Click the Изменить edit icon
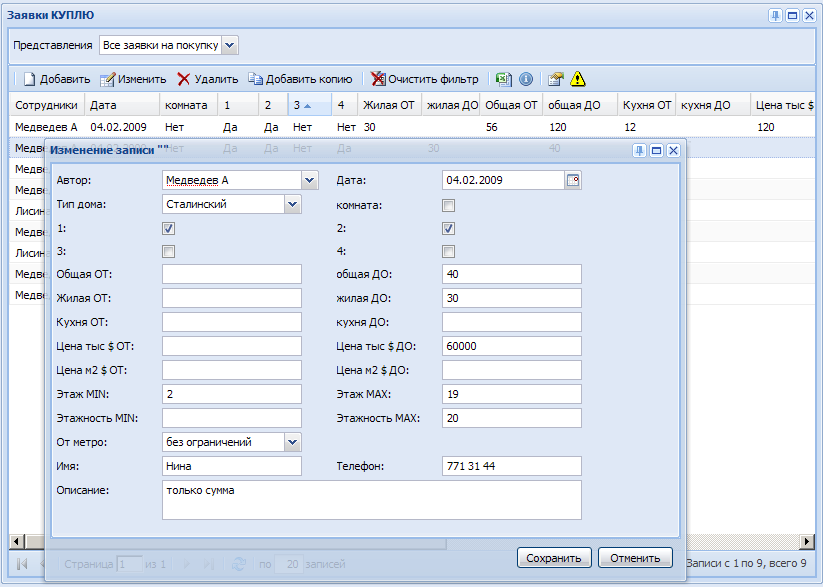 click(107, 79)
